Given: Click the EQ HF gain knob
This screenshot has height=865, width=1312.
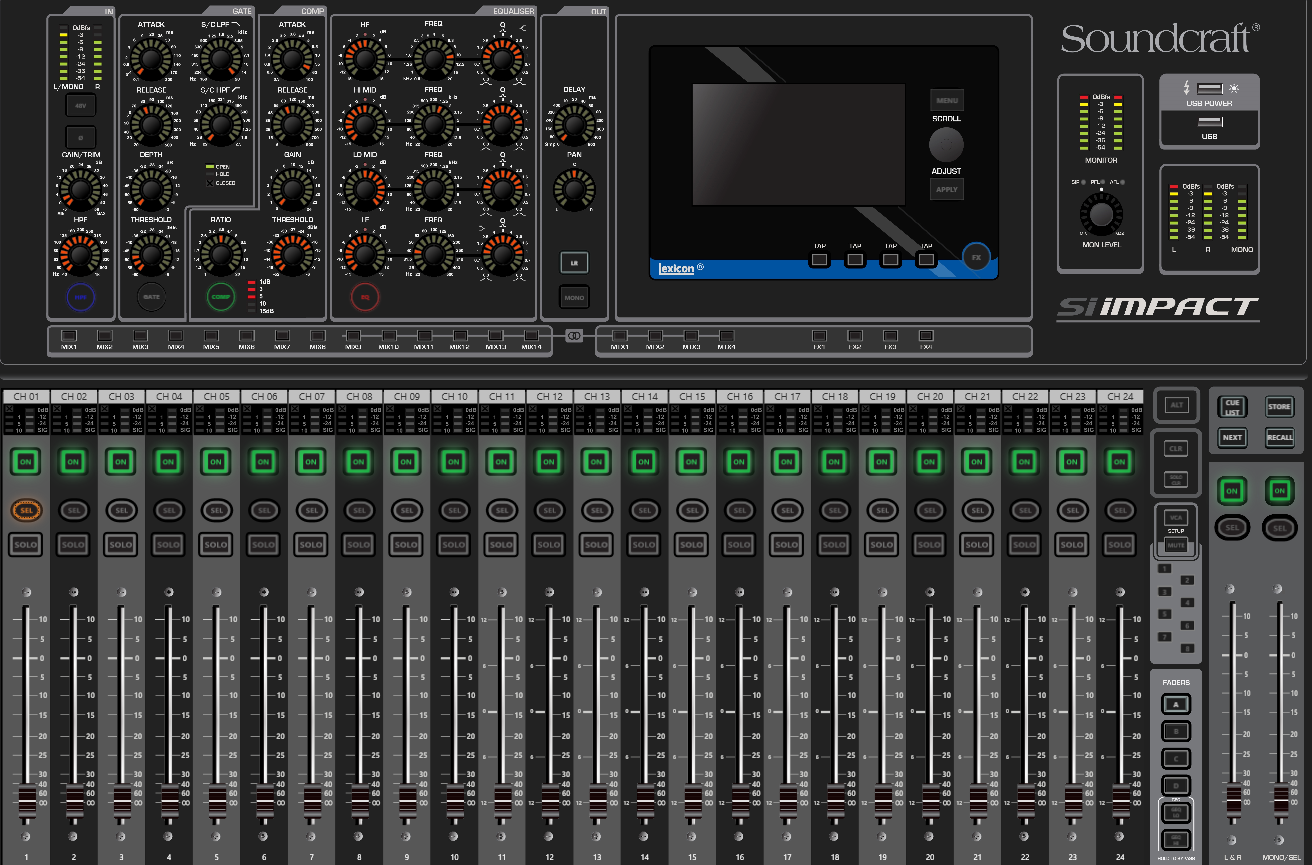Looking at the screenshot, I should [365, 60].
